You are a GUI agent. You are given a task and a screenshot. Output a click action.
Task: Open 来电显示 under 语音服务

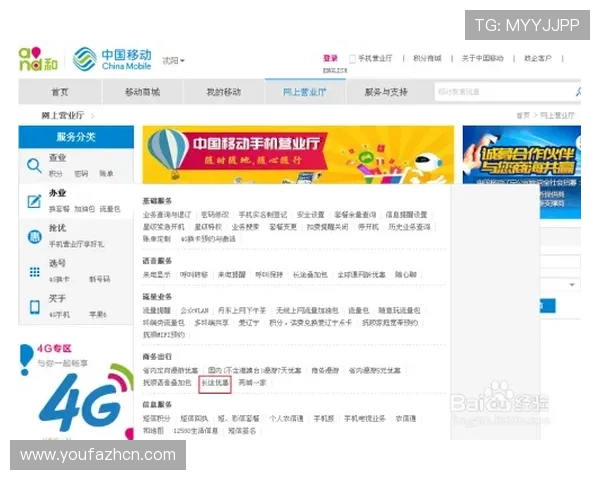click(157, 275)
